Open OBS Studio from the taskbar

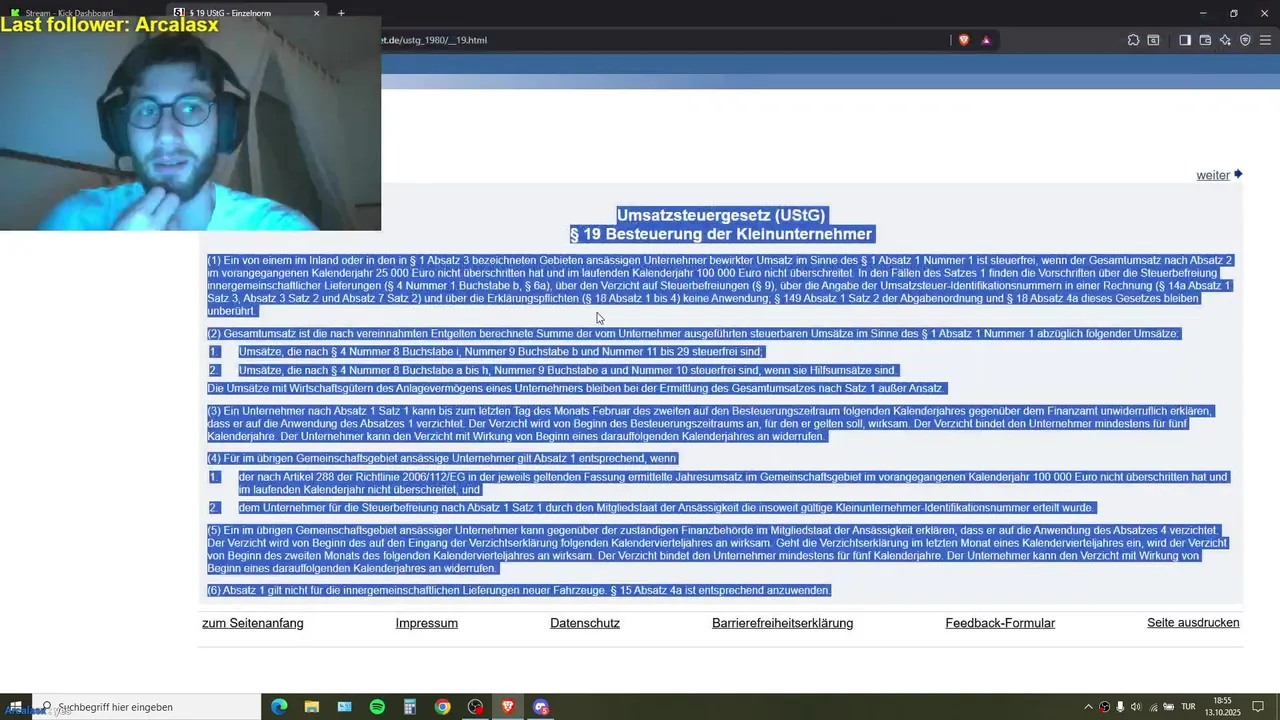click(475, 707)
